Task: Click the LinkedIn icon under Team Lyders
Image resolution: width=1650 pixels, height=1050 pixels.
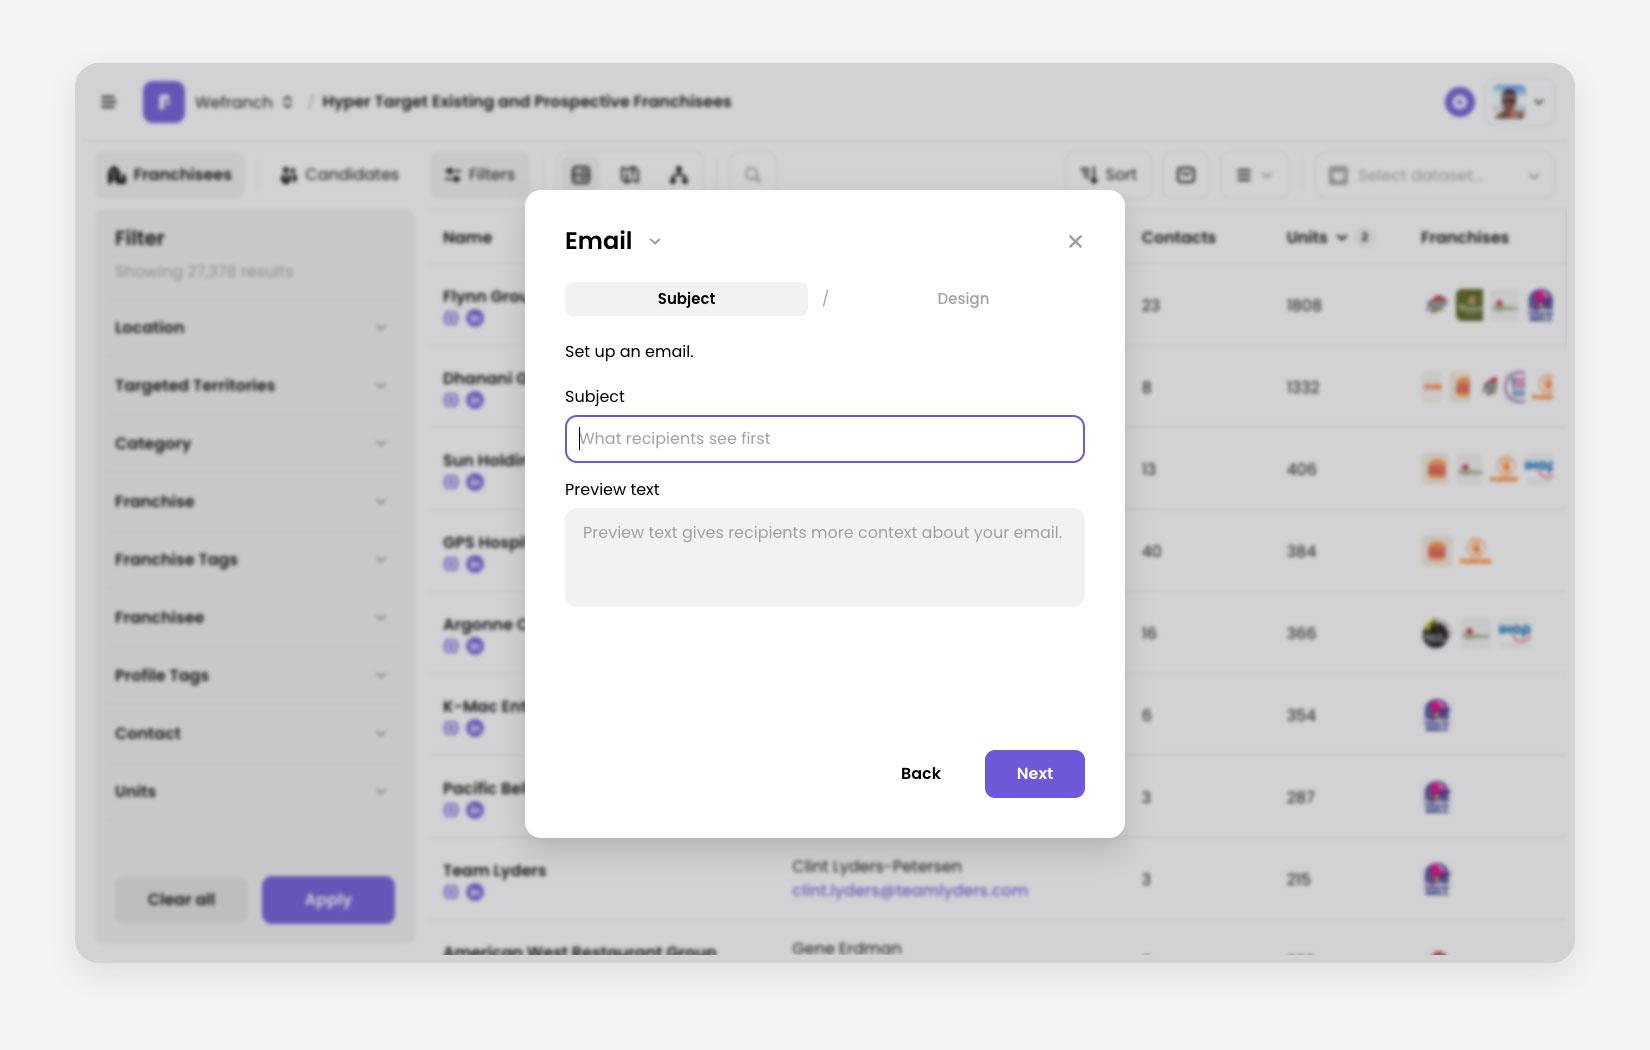Action: point(475,892)
